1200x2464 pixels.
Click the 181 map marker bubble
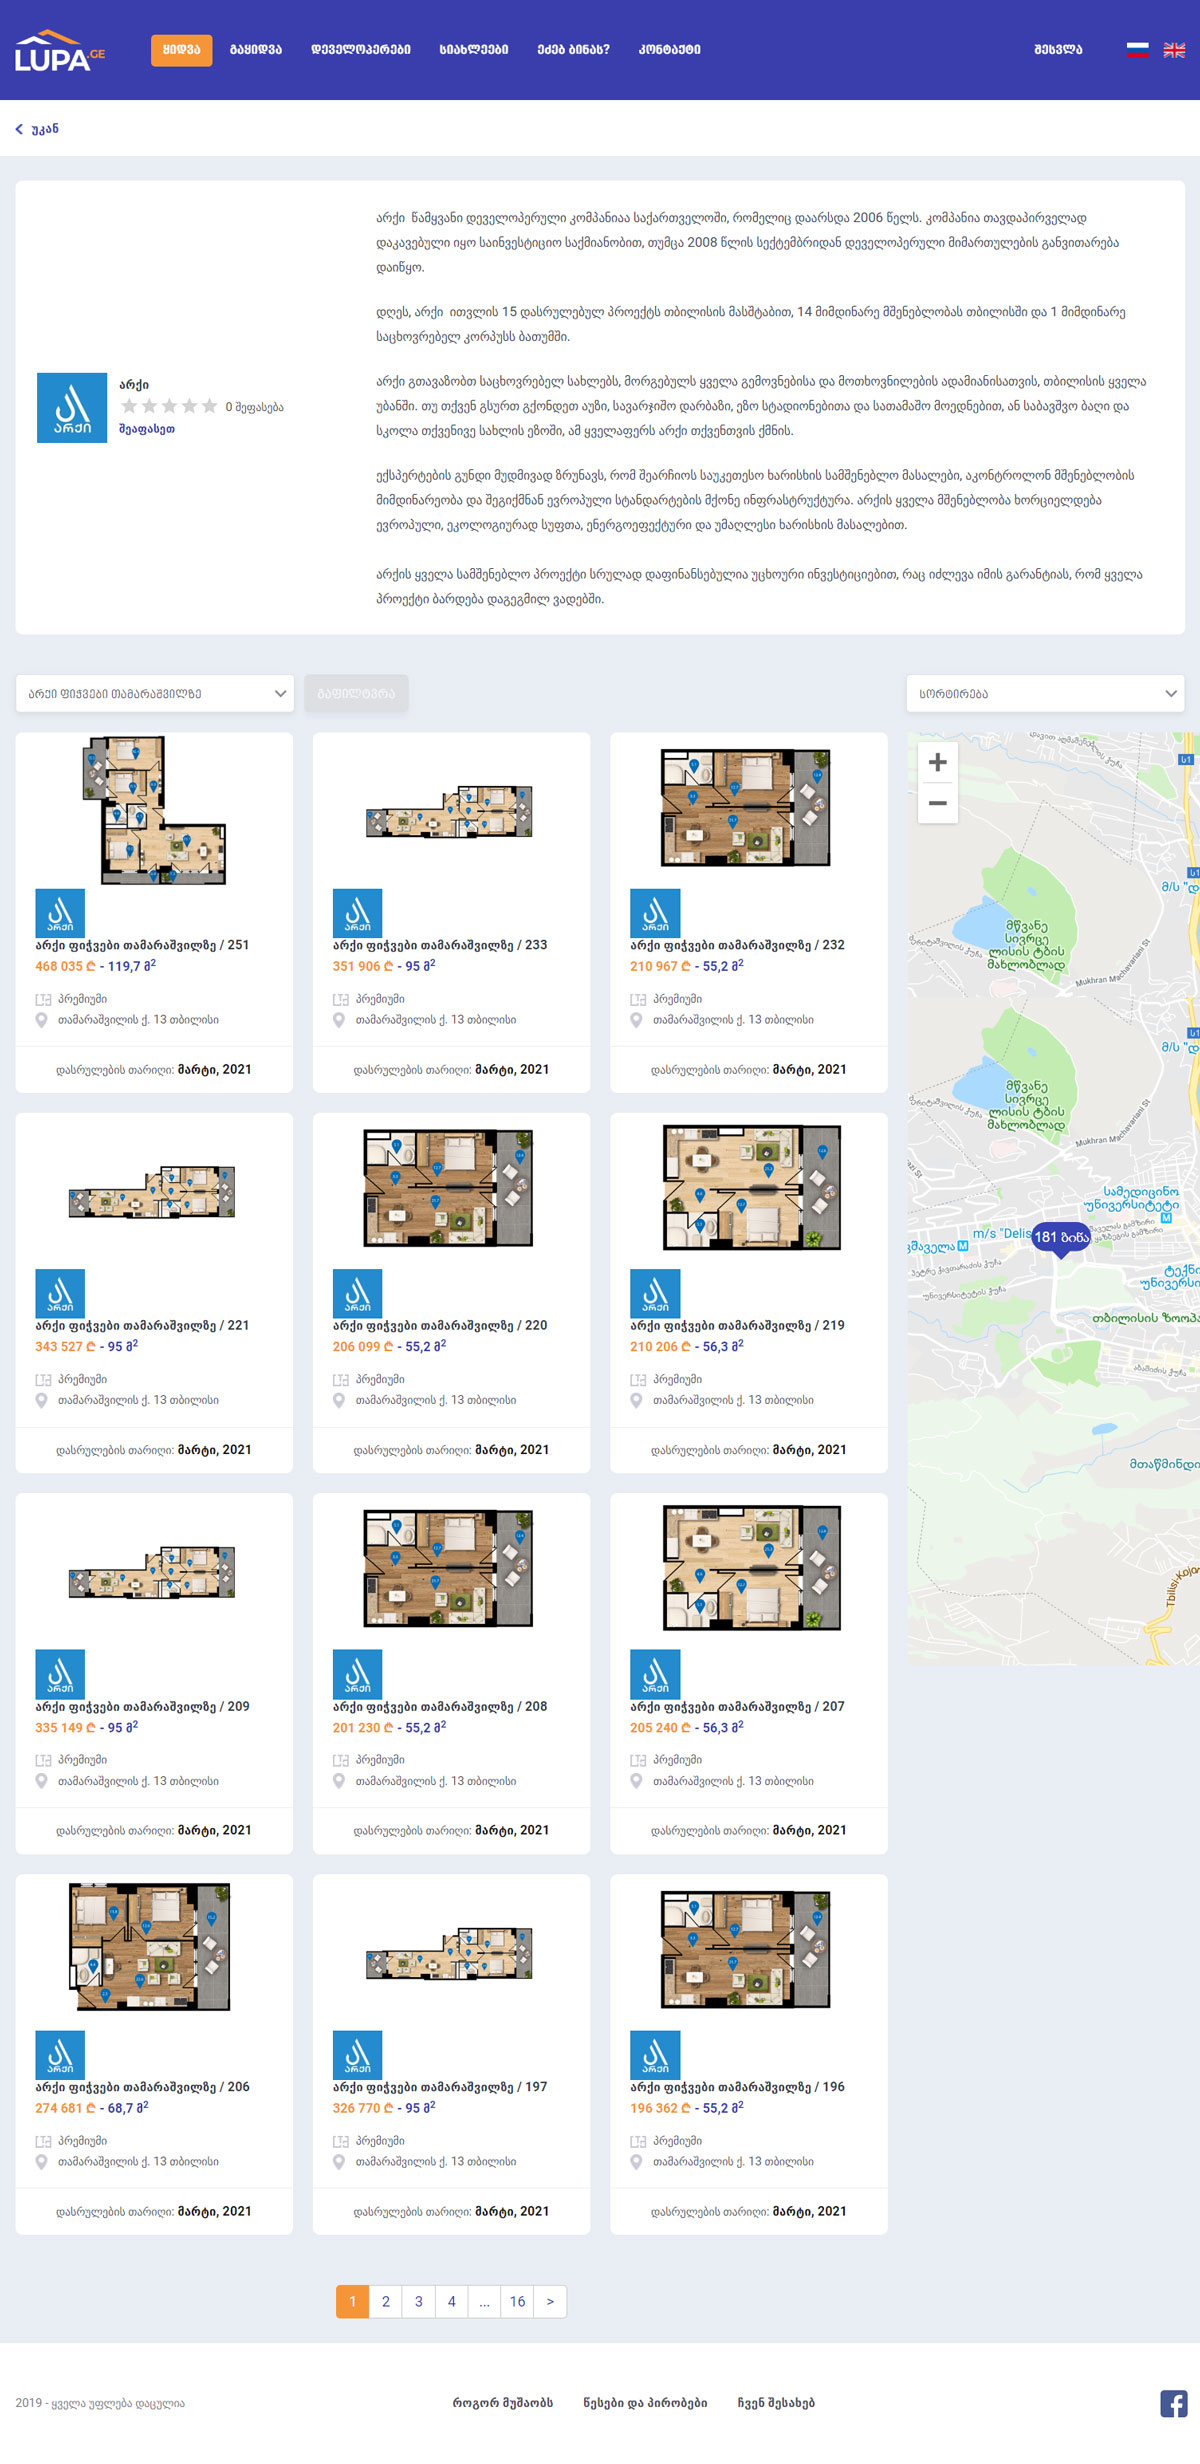tap(1060, 1237)
